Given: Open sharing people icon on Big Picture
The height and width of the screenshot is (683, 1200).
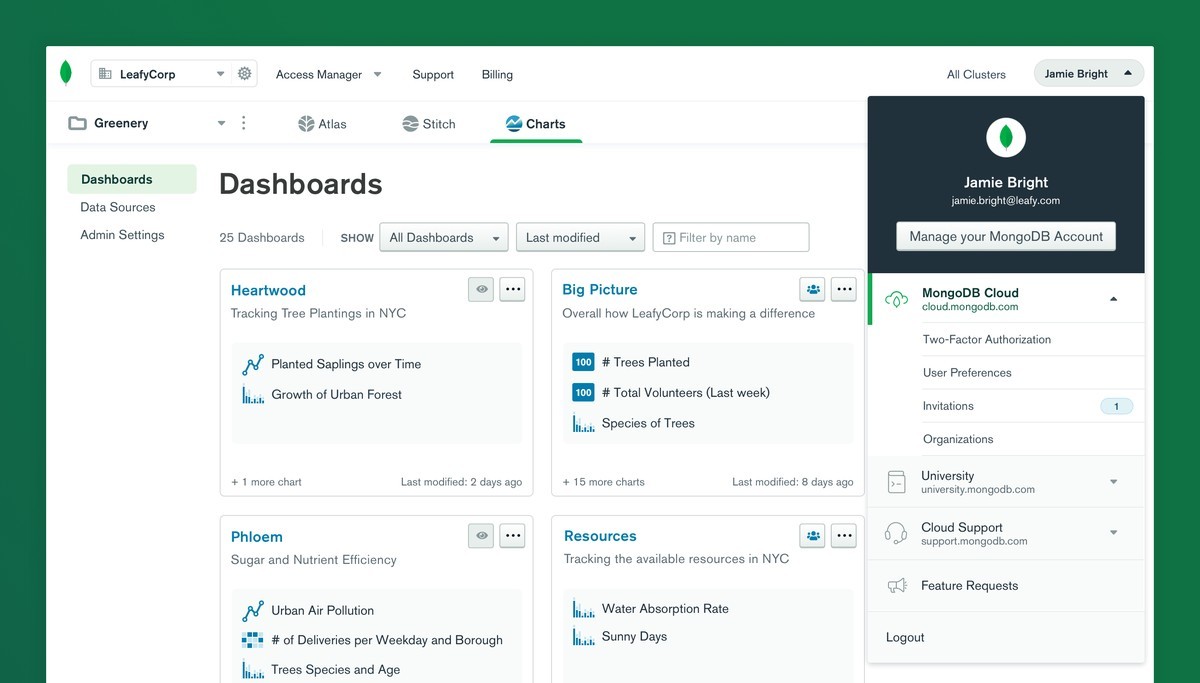Looking at the screenshot, I should click(x=813, y=289).
